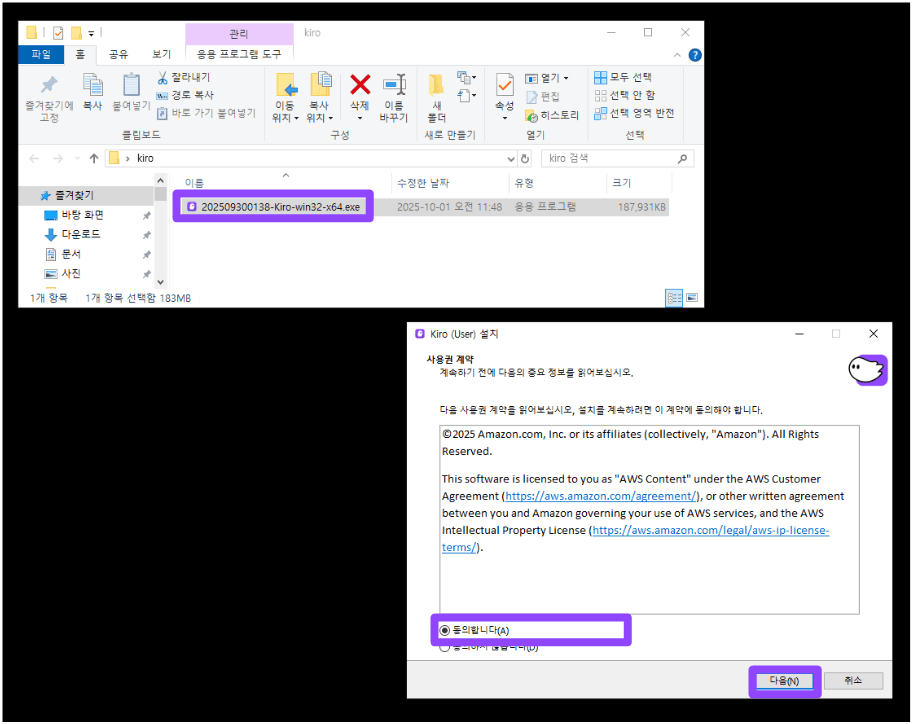The width and height of the screenshot is (912, 724).
Task: Select the agree (동의합니다) radio button
Action: [x=445, y=630]
